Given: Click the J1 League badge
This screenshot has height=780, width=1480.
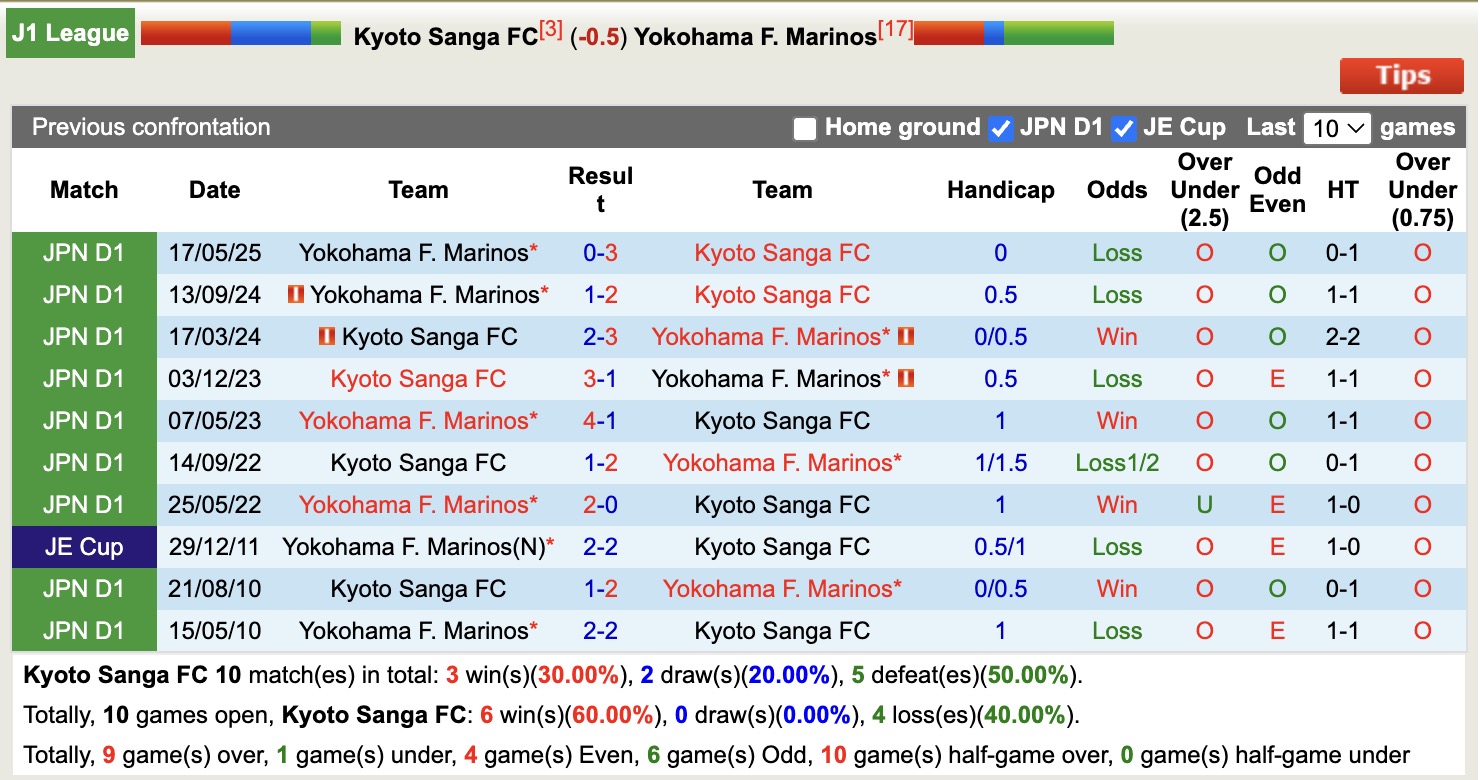Looking at the screenshot, I should 70,32.
